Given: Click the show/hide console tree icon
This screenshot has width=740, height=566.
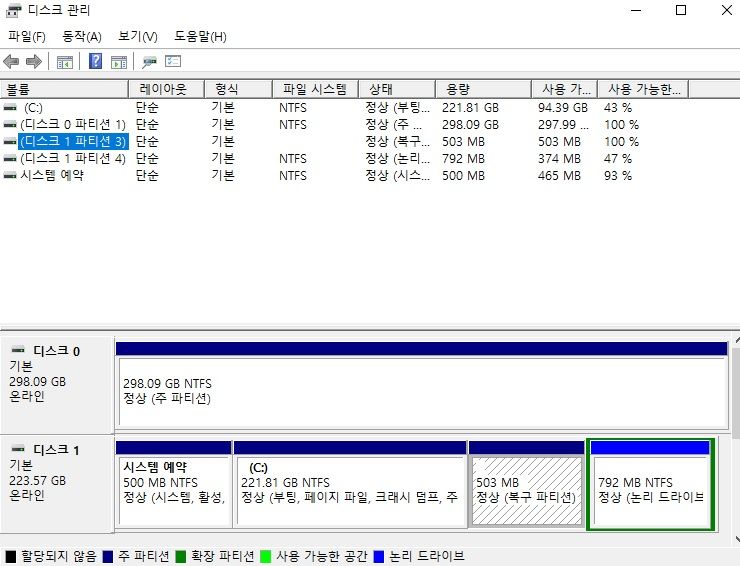Looking at the screenshot, I should [x=65, y=62].
